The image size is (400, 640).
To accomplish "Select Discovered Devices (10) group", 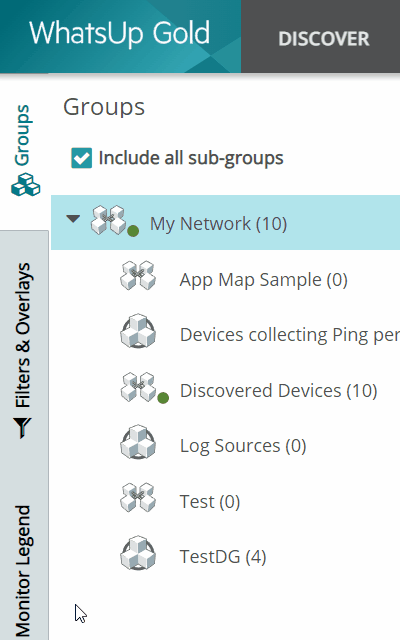I will coord(278,391).
